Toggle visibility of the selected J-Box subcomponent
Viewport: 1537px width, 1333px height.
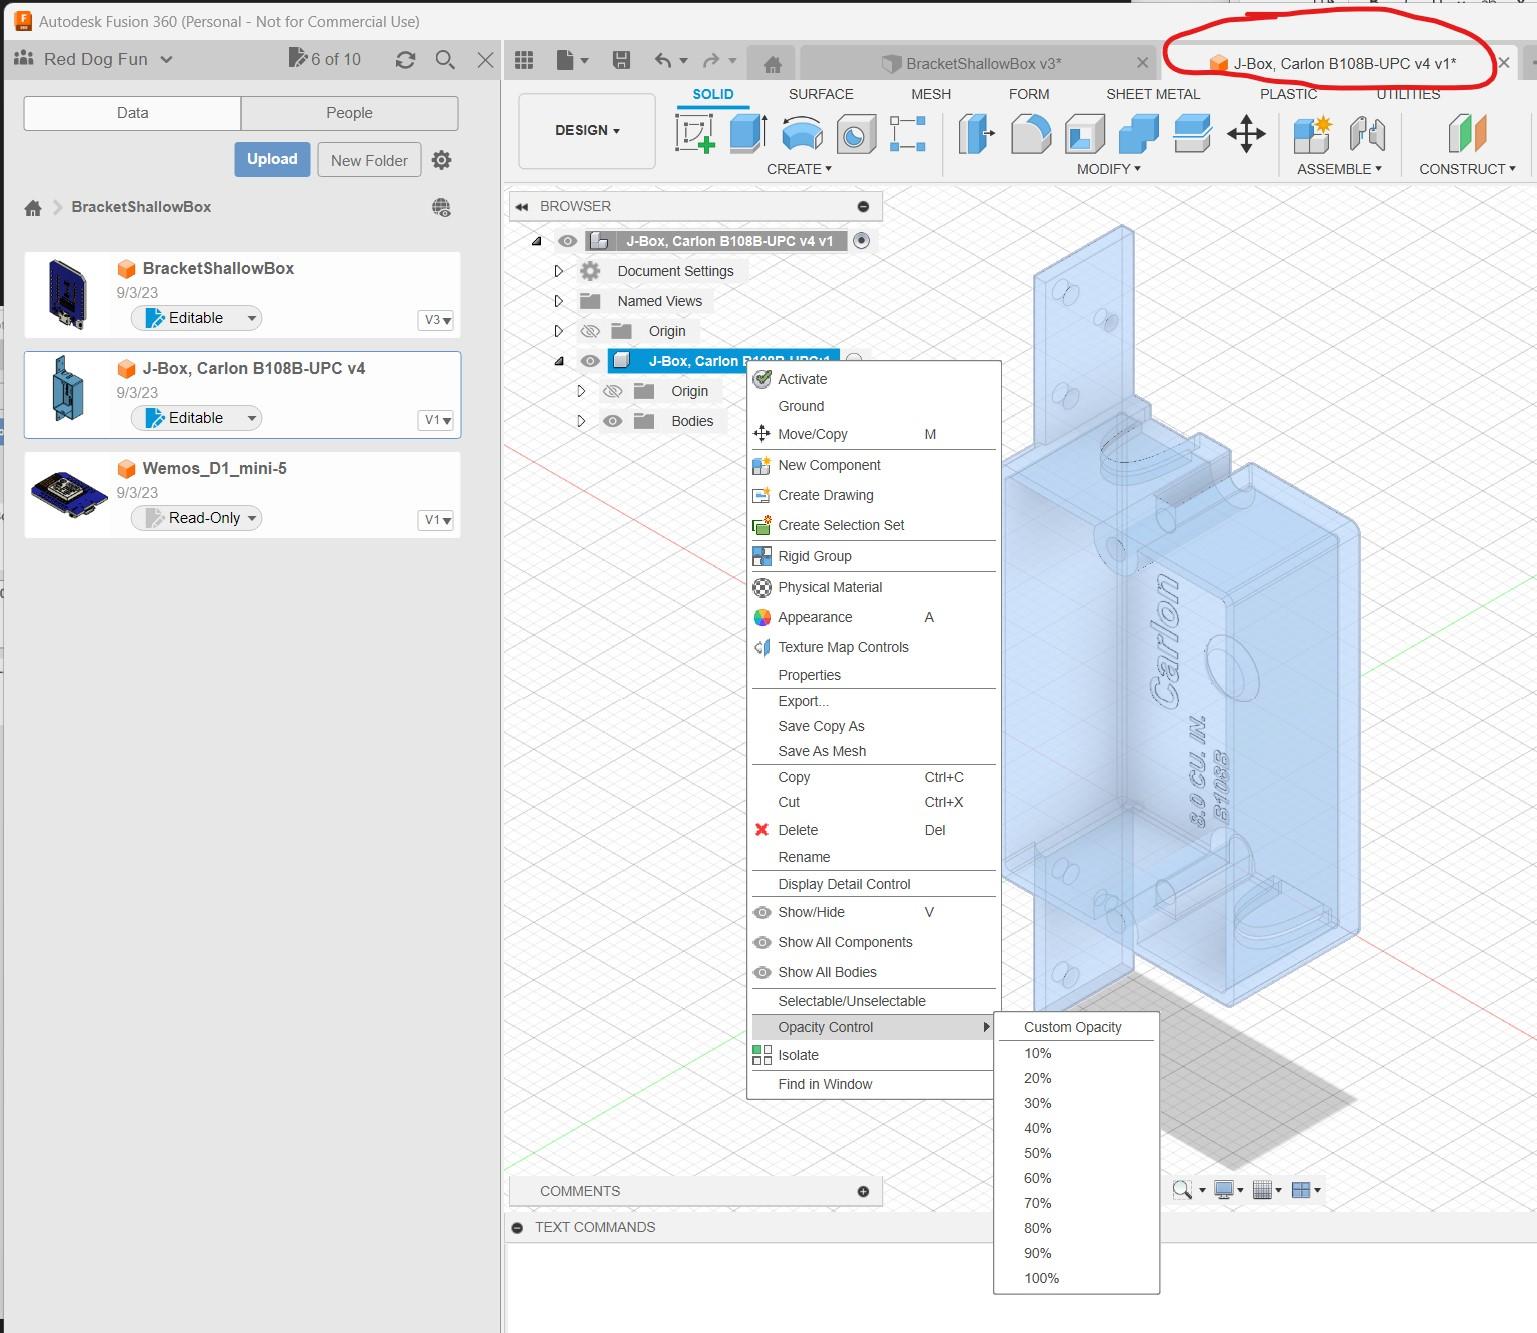[590, 361]
